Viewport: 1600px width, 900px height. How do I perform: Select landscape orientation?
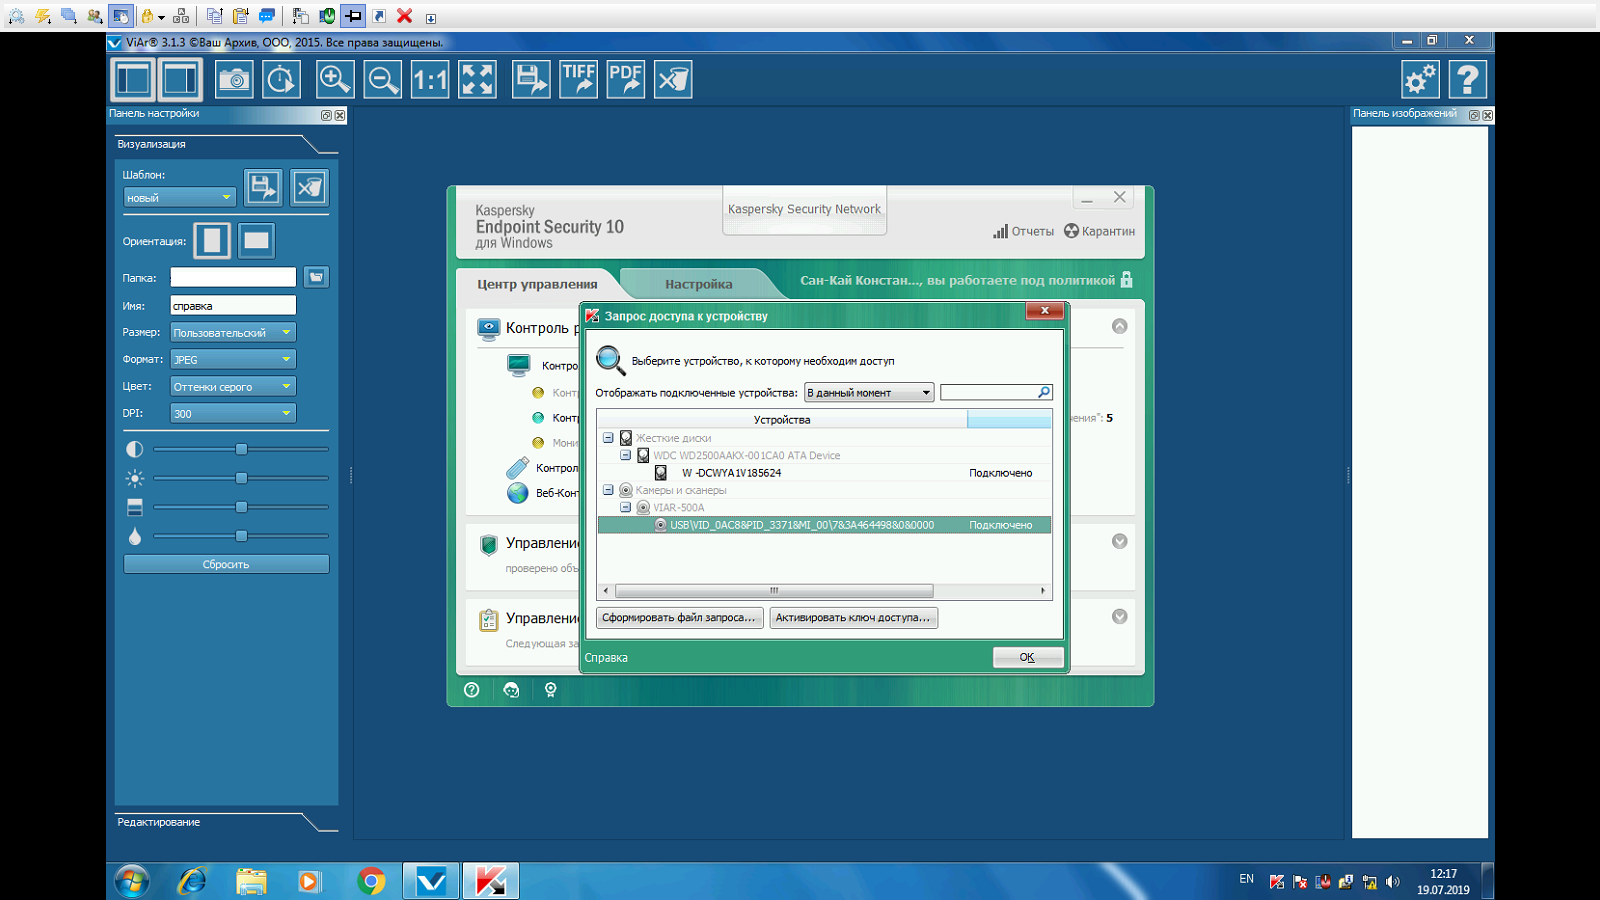[x=256, y=240]
